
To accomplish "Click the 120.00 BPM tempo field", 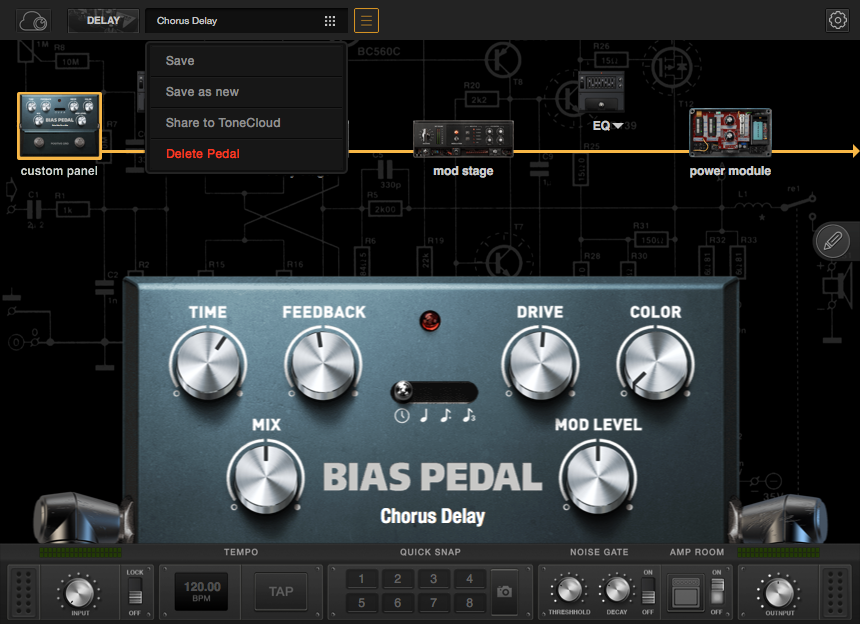I will tap(201, 592).
